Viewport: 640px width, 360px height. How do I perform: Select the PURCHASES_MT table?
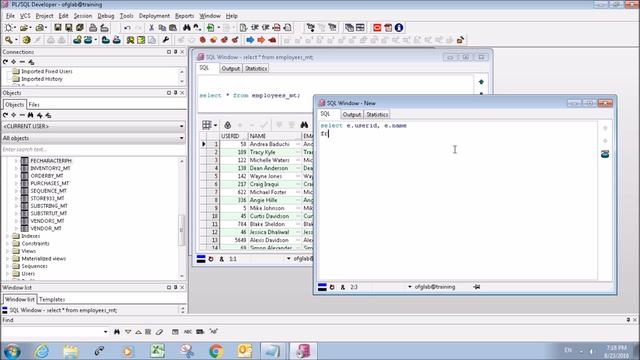(49, 183)
